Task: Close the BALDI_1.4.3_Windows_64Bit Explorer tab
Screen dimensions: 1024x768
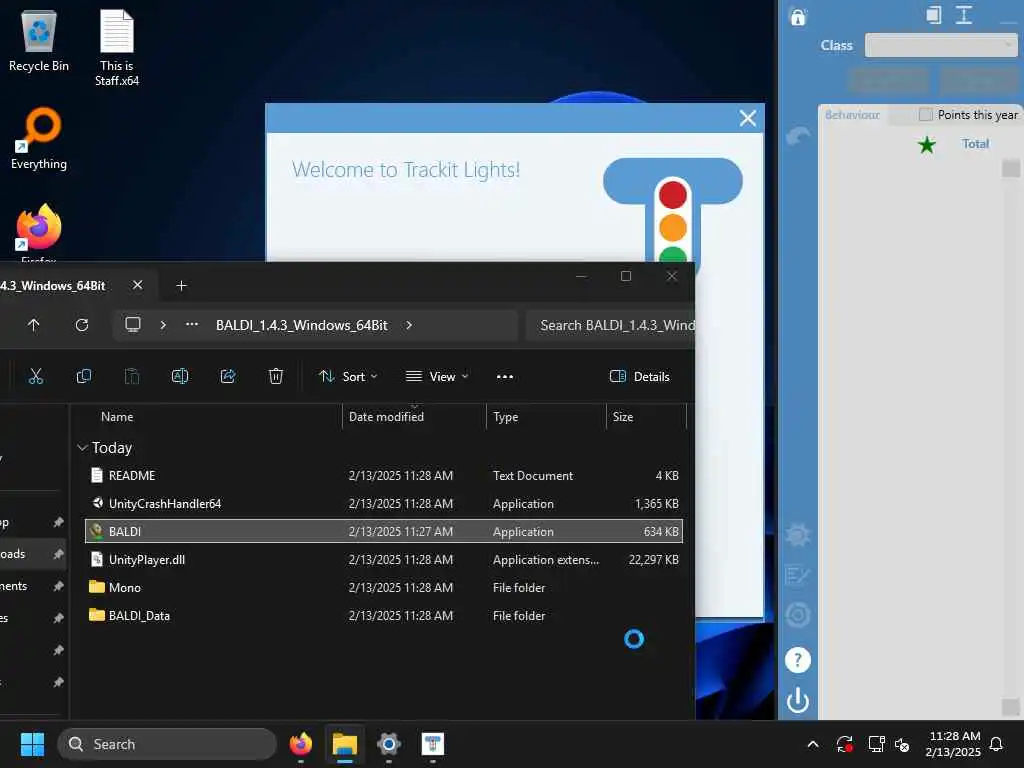Action: pyautogui.click(x=137, y=285)
